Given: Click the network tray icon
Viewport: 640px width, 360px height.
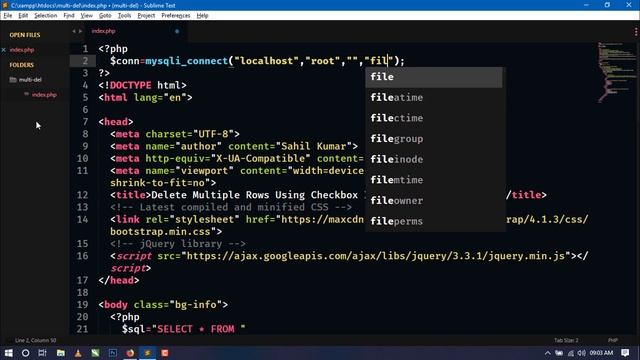Looking at the screenshot, I should [x=571, y=353].
